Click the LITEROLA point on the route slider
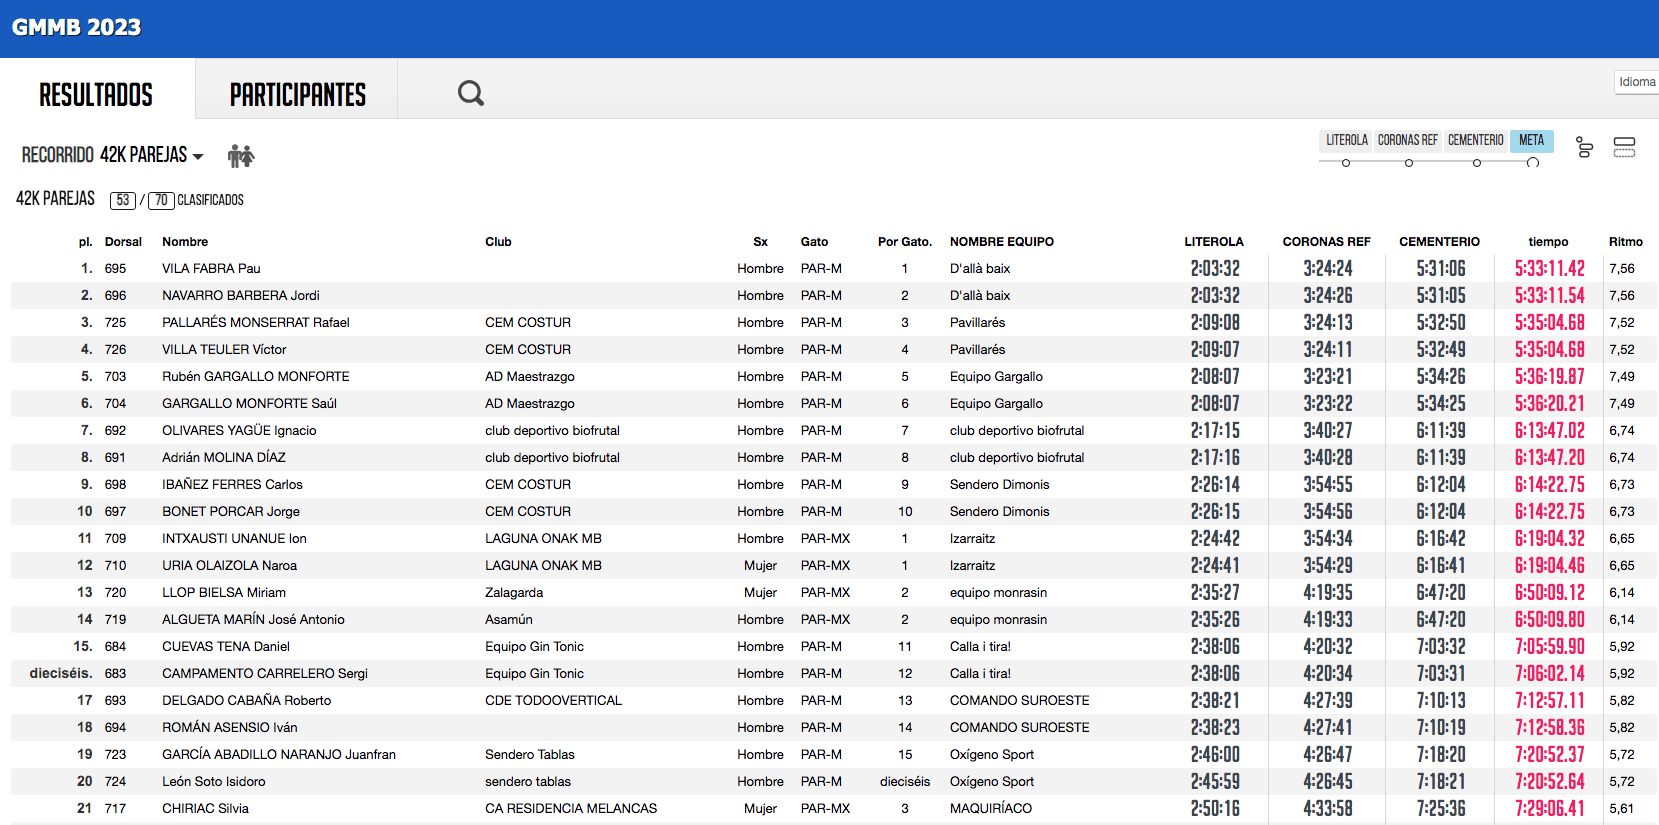The height and width of the screenshot is (825, 1659). point(1346,163)
